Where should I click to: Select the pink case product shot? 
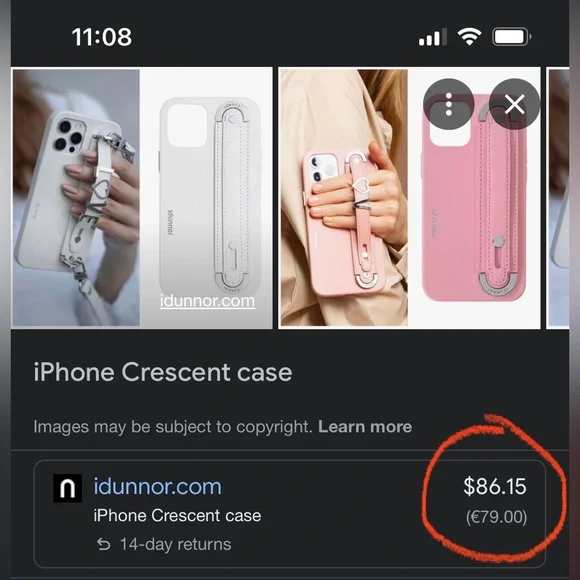(x=474, y=198)
